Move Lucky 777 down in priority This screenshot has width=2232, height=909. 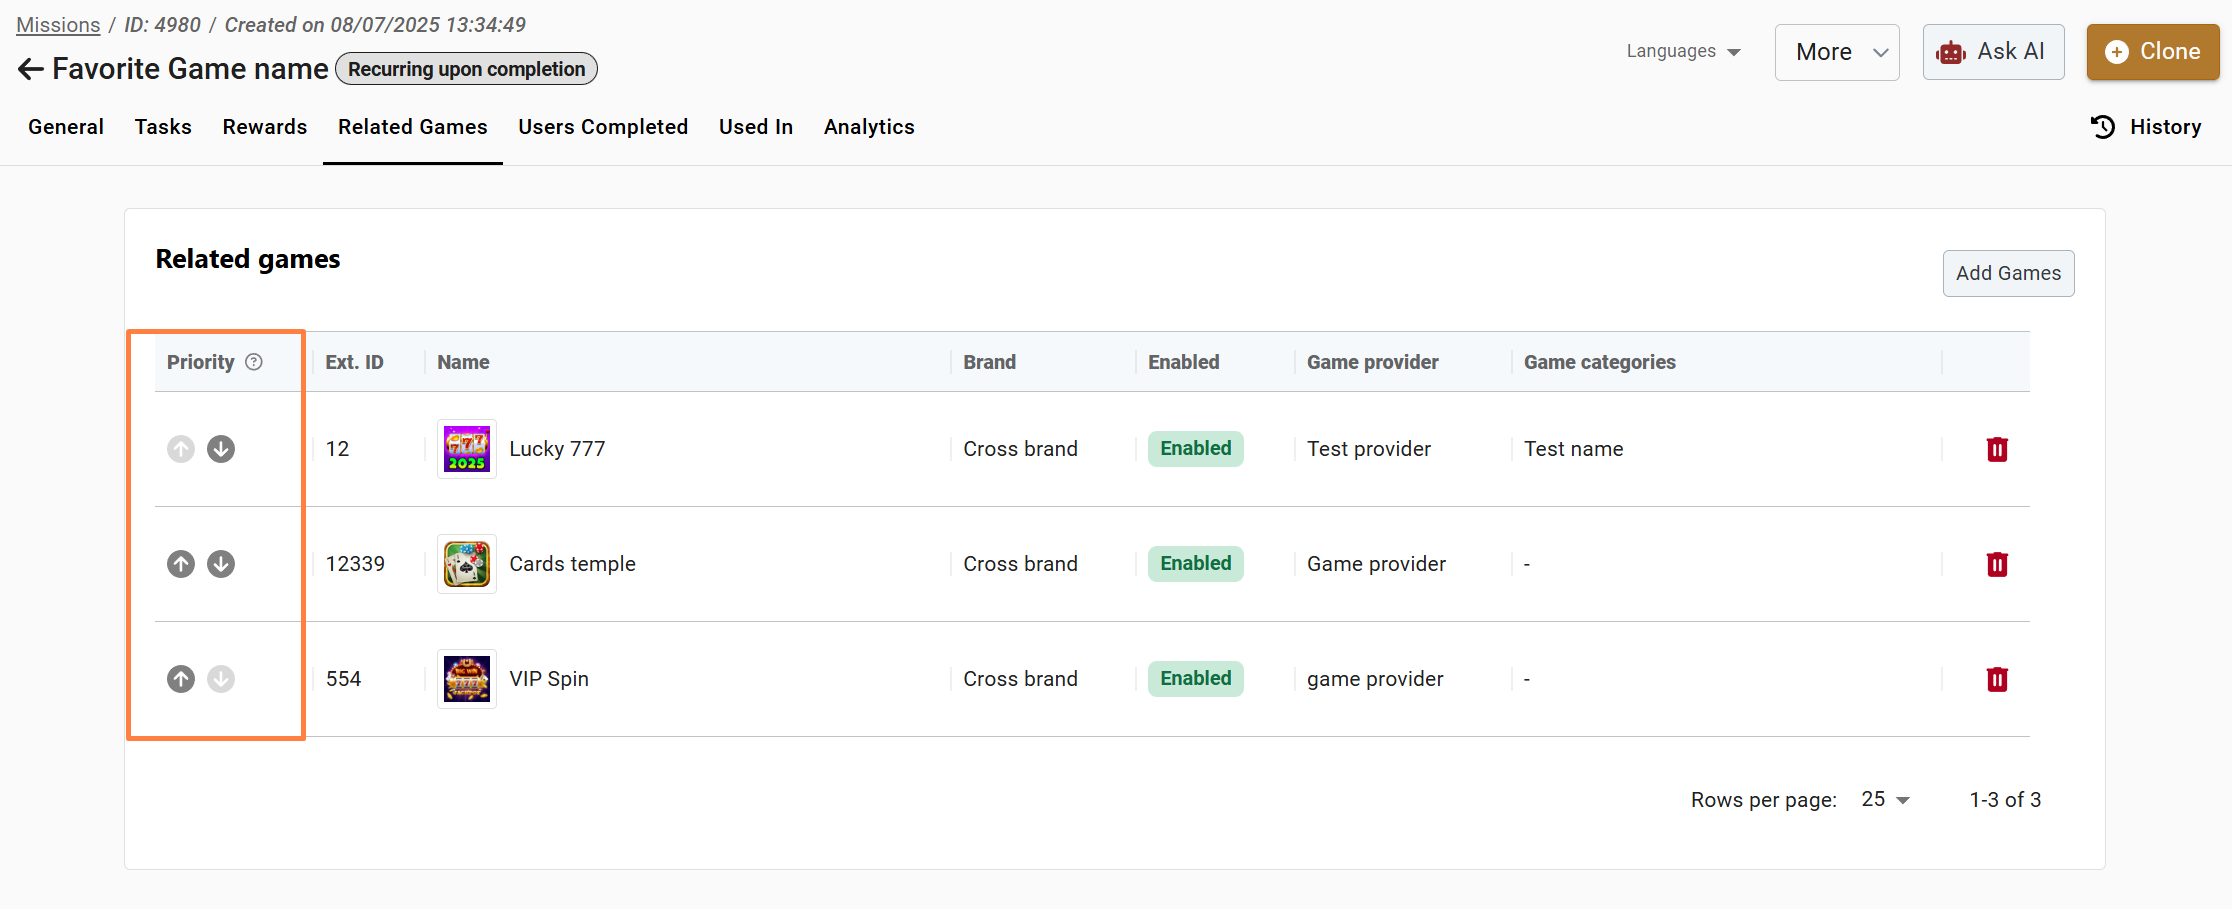tap(221, 449)
